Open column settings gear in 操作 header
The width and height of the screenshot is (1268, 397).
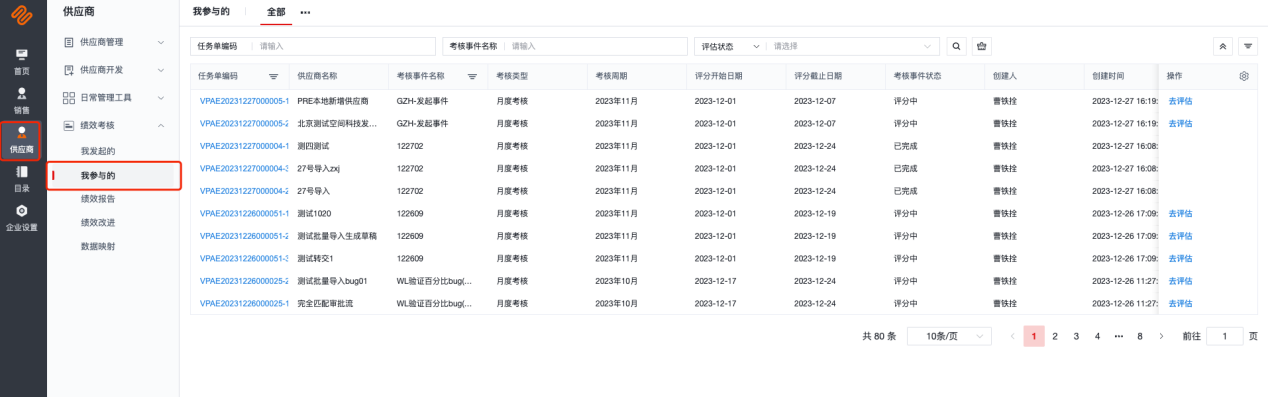point(1244,76)
